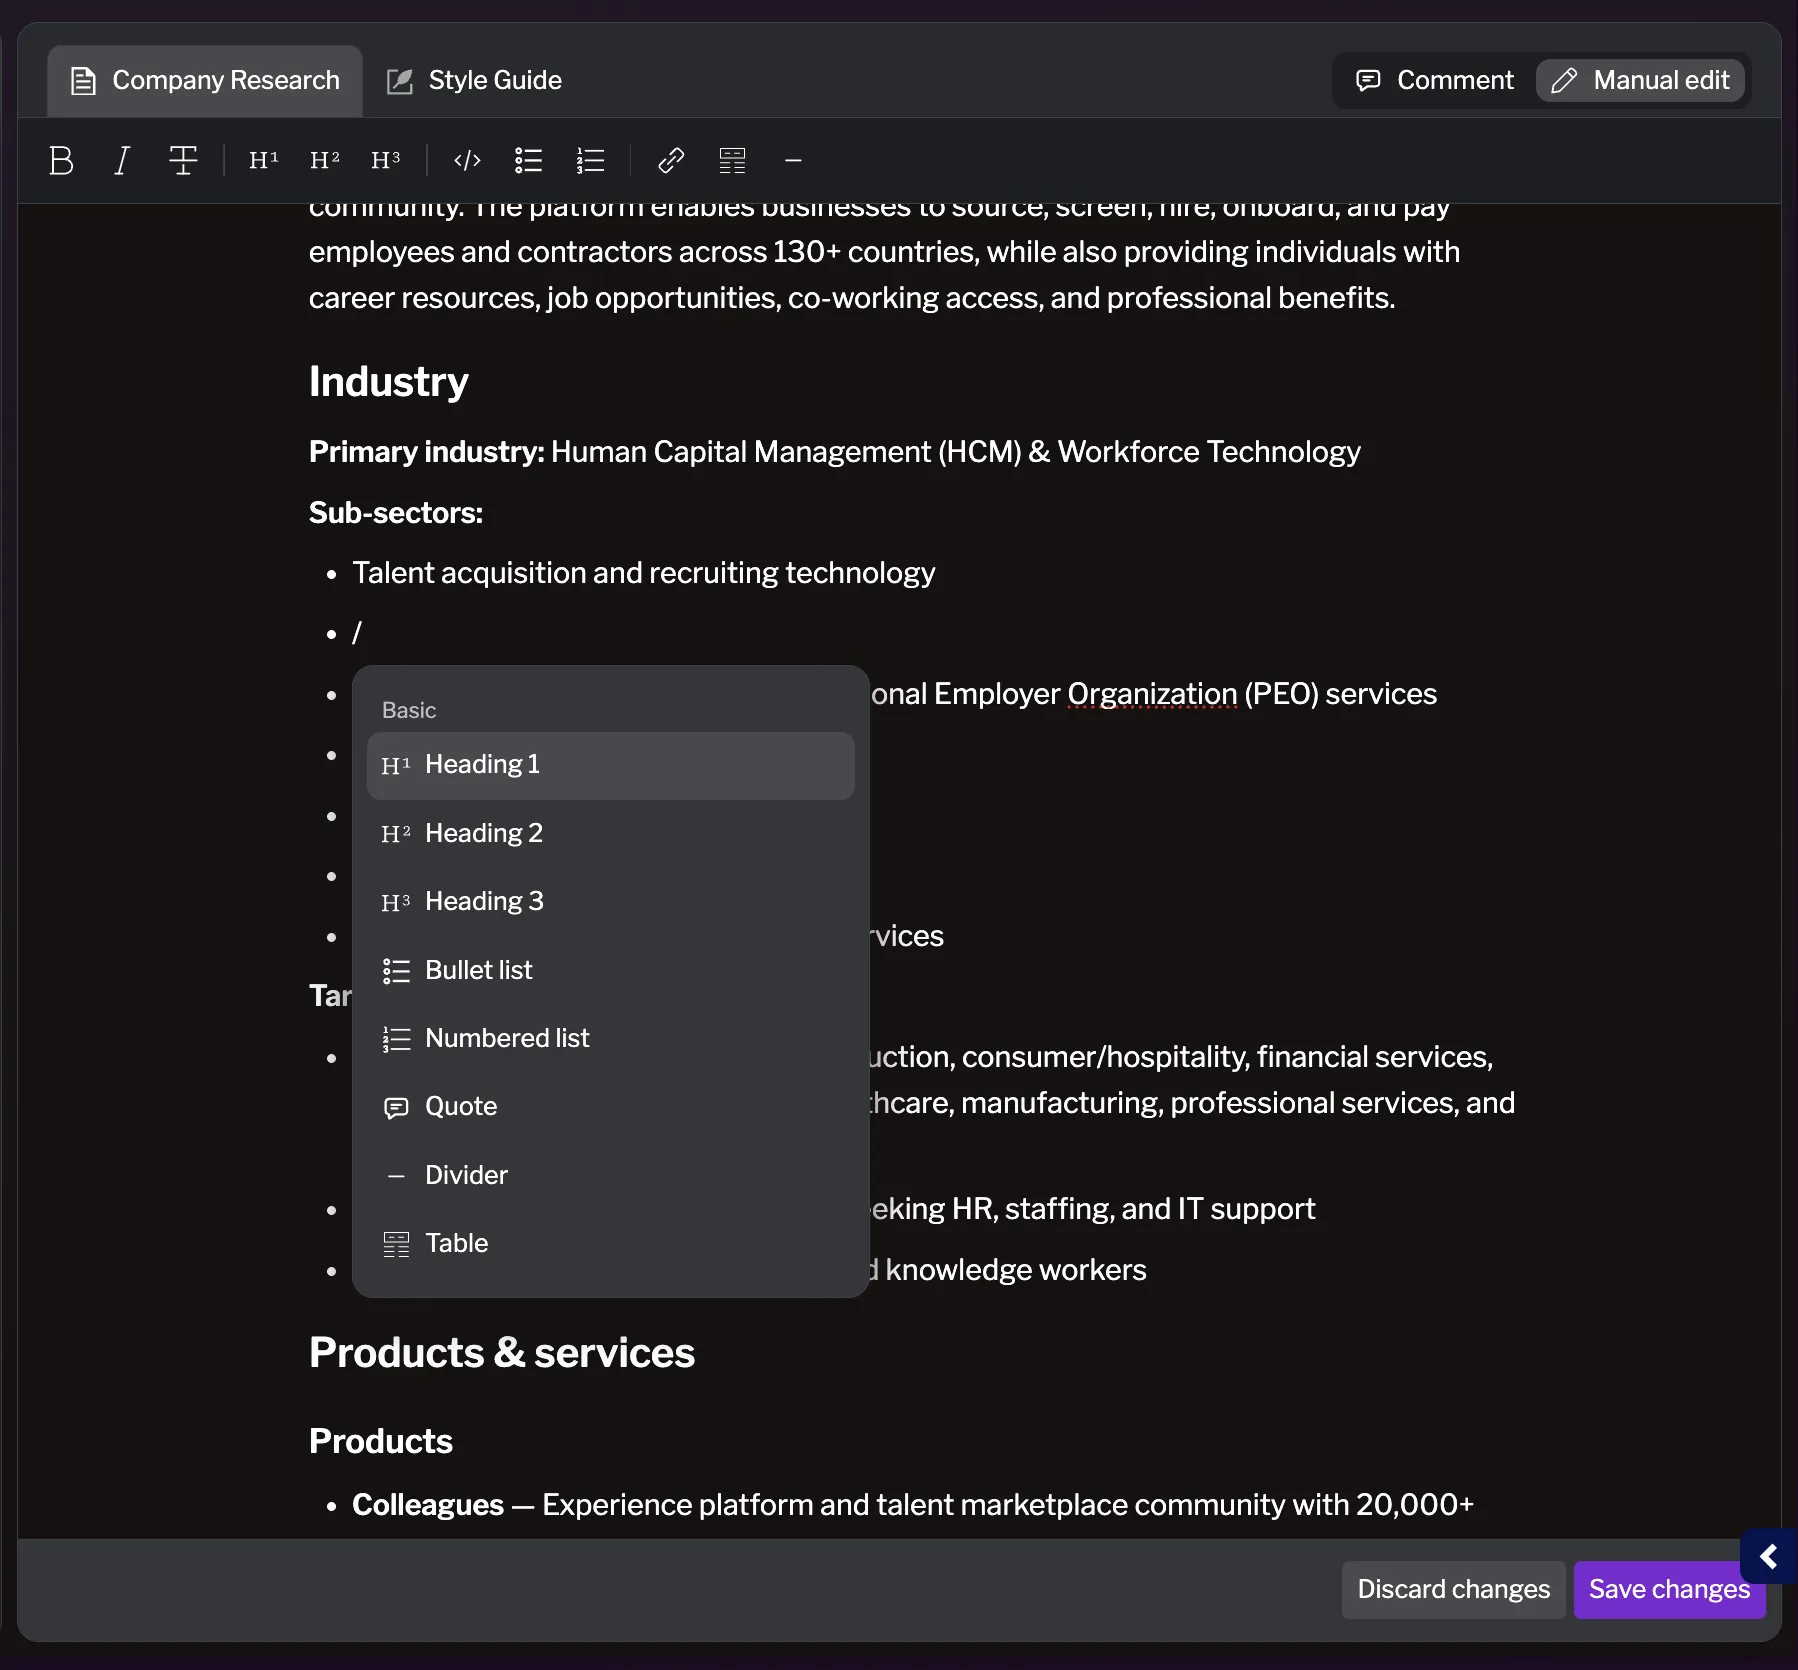Select Bullet list in slash menu

click(x=610, y=970)
